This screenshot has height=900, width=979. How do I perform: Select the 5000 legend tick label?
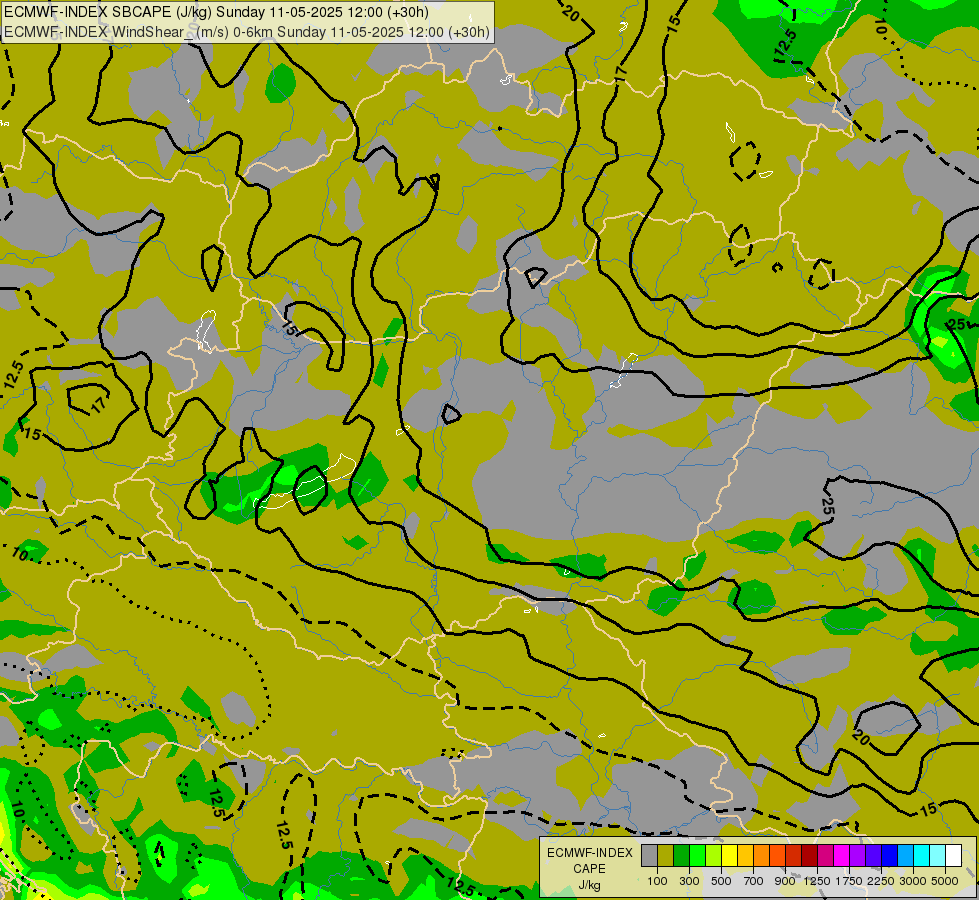945,881
